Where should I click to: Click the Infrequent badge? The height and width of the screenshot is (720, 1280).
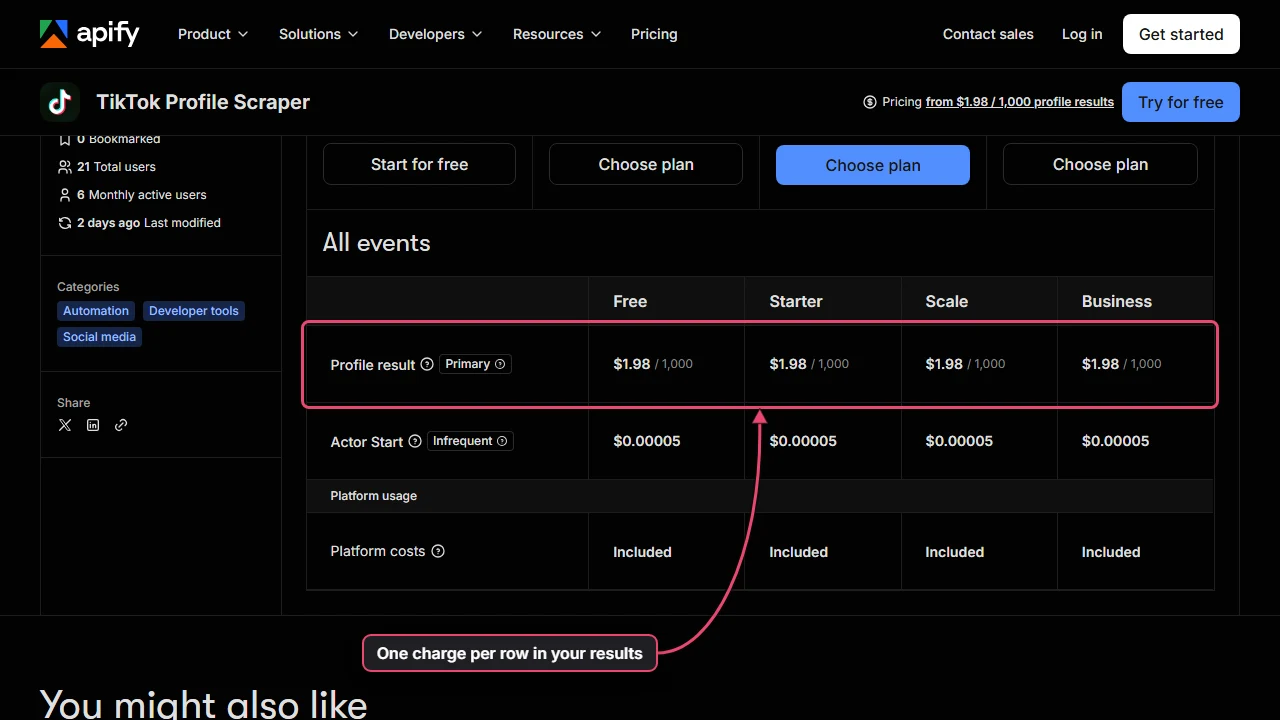470,441
